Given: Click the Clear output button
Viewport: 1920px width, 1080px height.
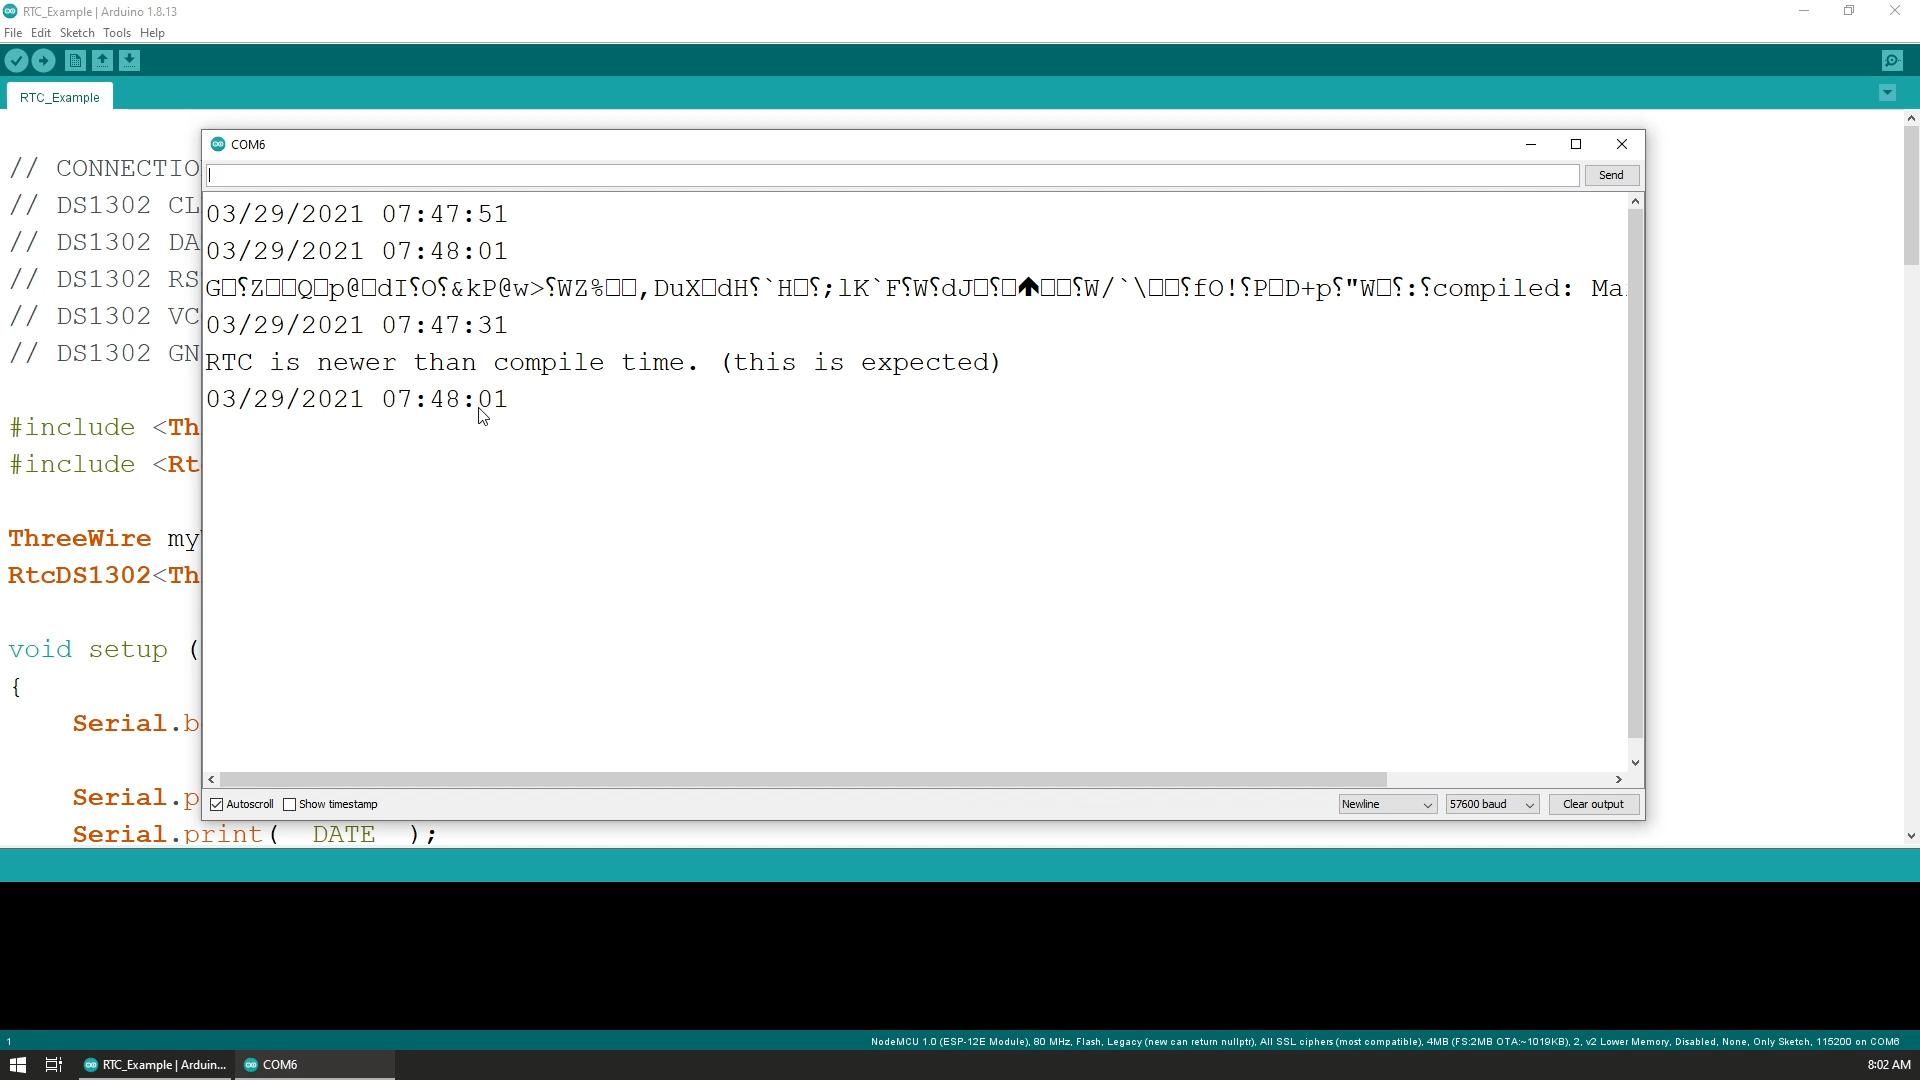Looking at the screenshot, I should (1592, 805).
